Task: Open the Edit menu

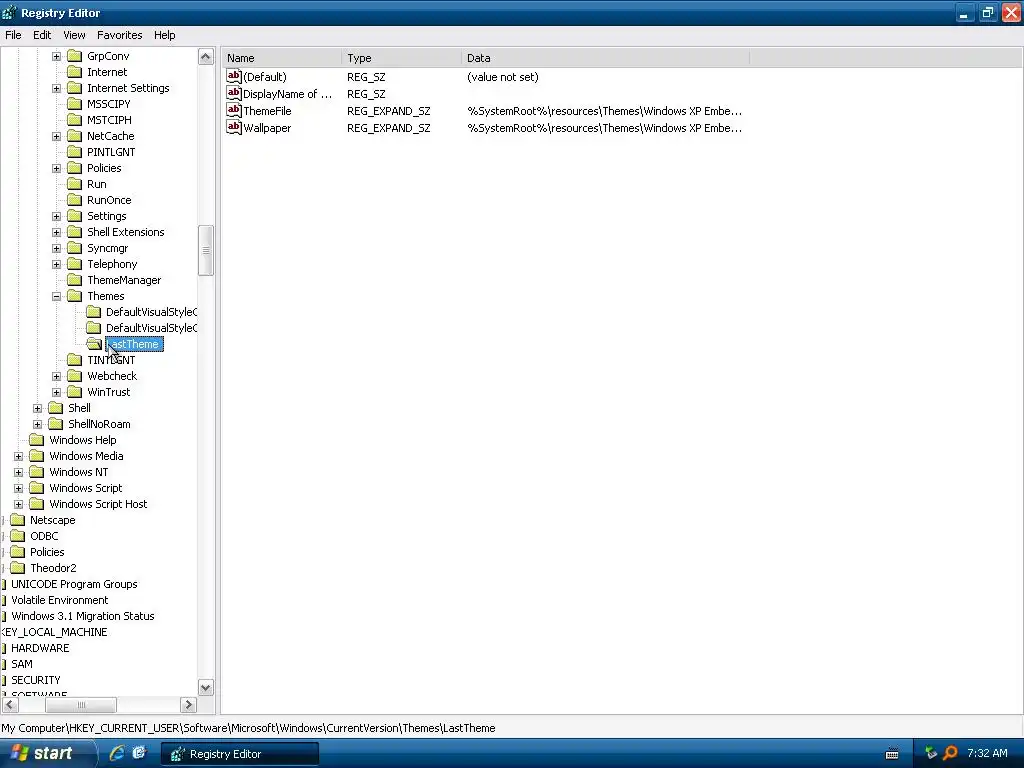Action: coord(42,35)
